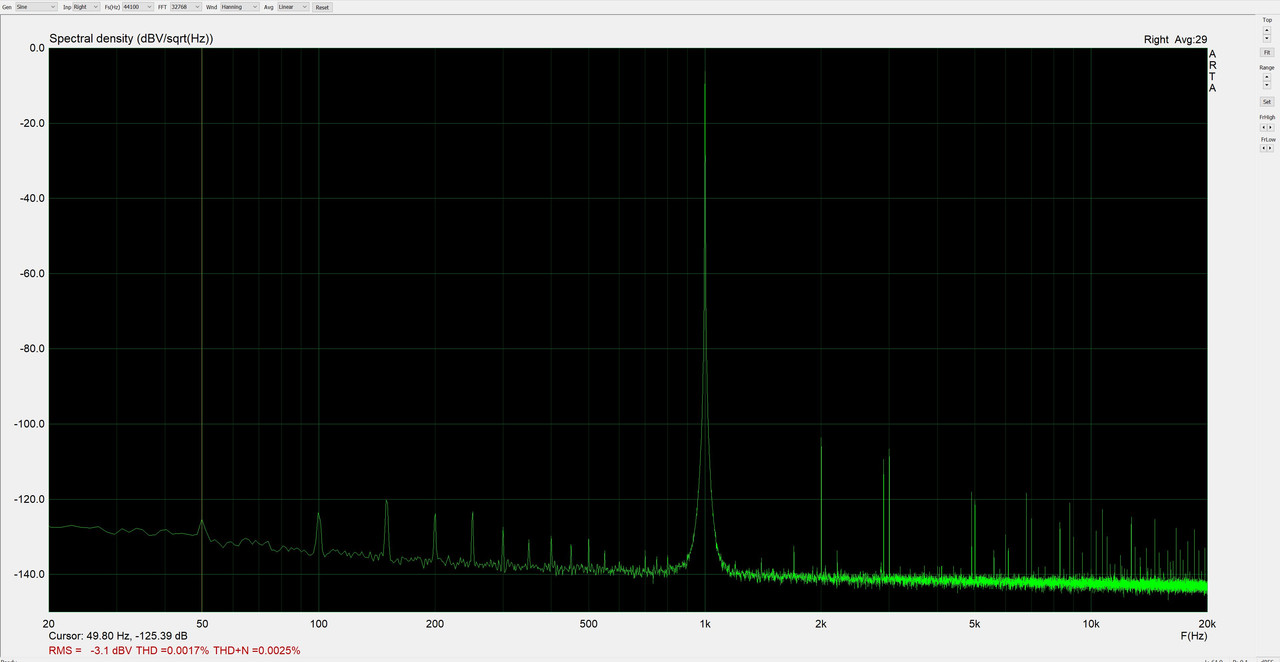Click the Reset button
The image size is (1280, 662).
tap(322, 7)
